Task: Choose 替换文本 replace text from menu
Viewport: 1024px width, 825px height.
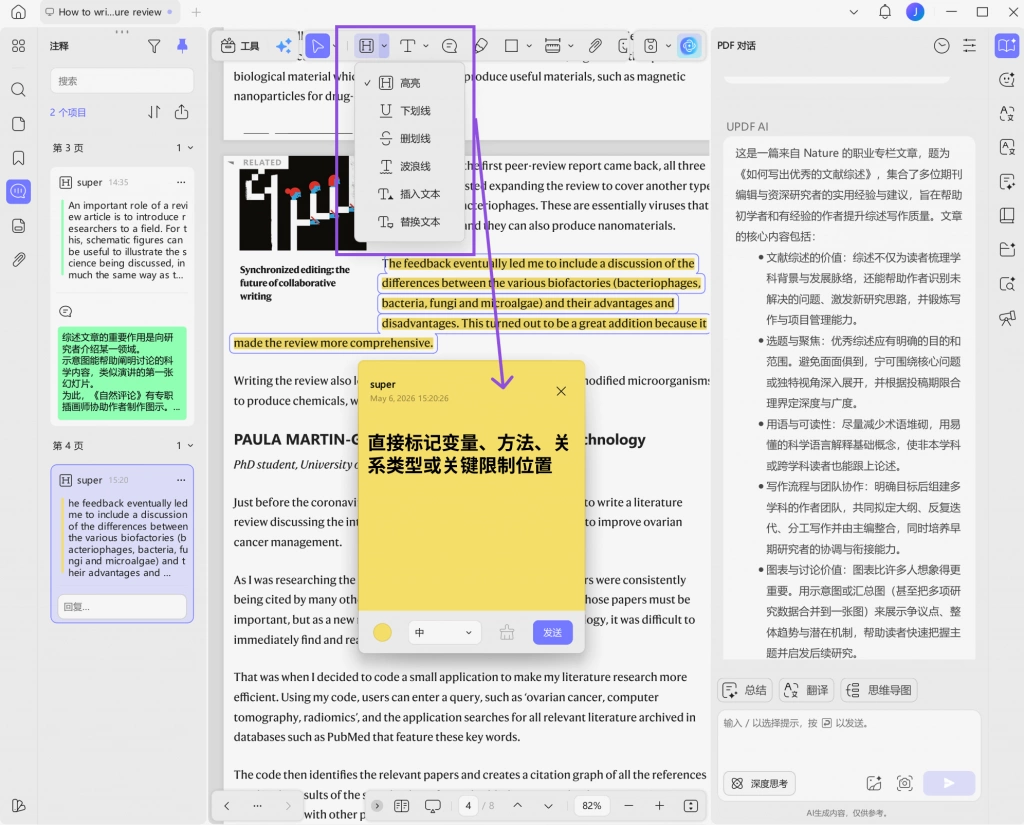Action: [x=409, y=222]
